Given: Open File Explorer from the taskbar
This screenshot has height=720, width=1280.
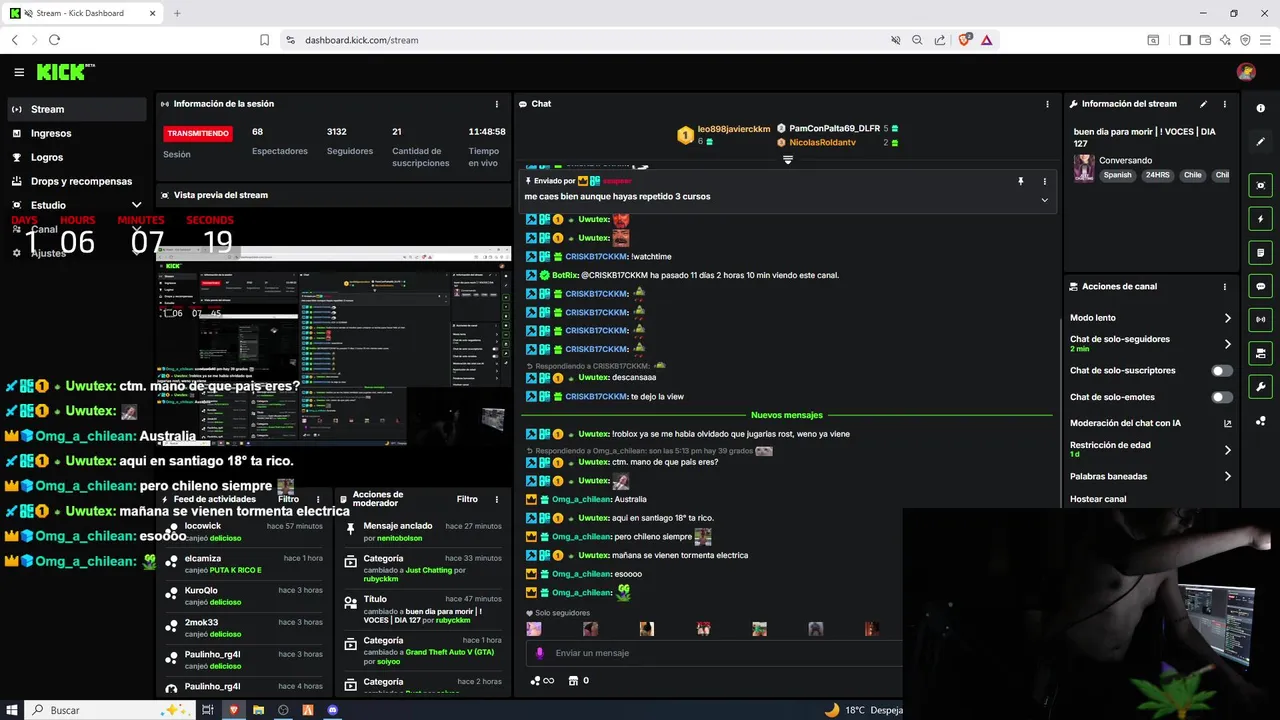Looking at the screenshot, I should pos(258,710).
